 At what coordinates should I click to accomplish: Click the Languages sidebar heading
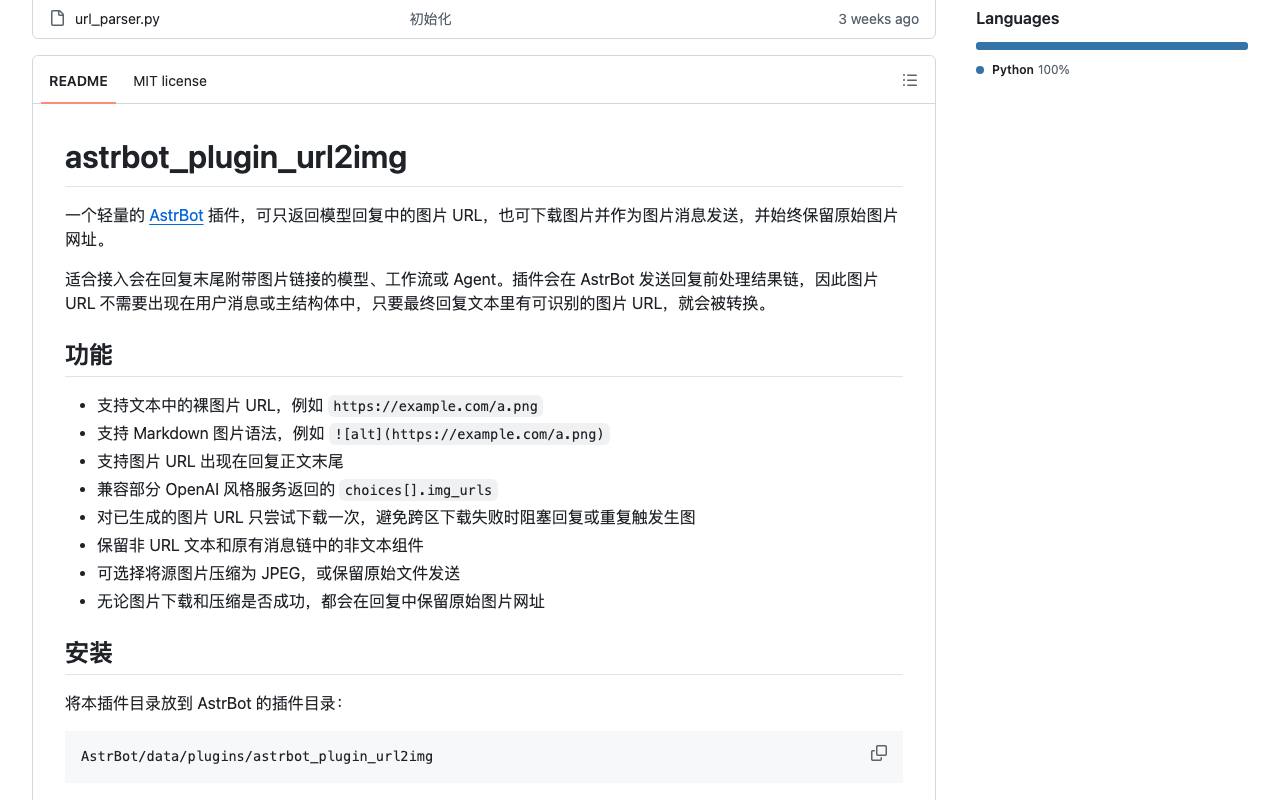tap(1017, 18)
